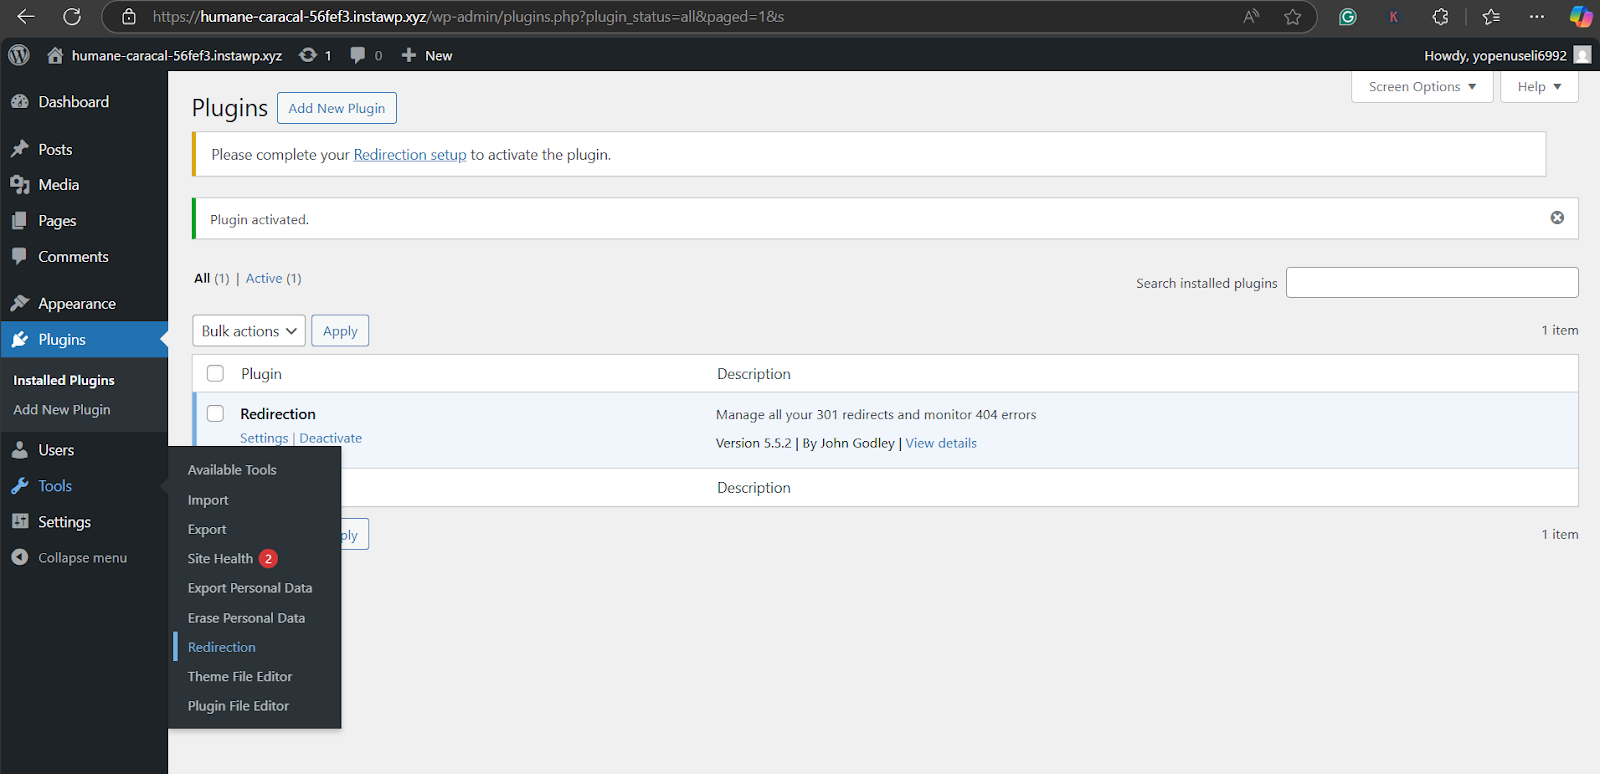The height and width of the screenshot is (774, 1600).
Task: Click the Search installed plugins field
Action: pos(1432,282)
